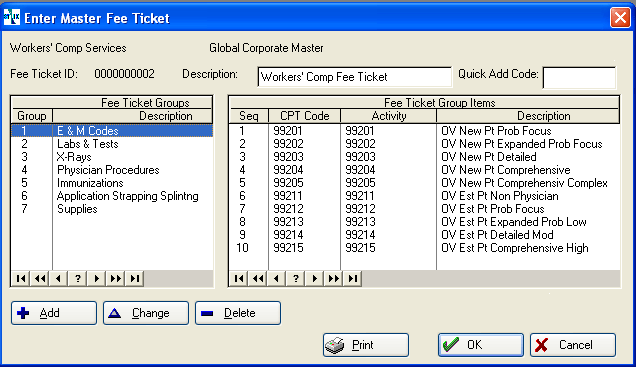Click the Change button
The image size is (636, 367).
coord(146,313)
